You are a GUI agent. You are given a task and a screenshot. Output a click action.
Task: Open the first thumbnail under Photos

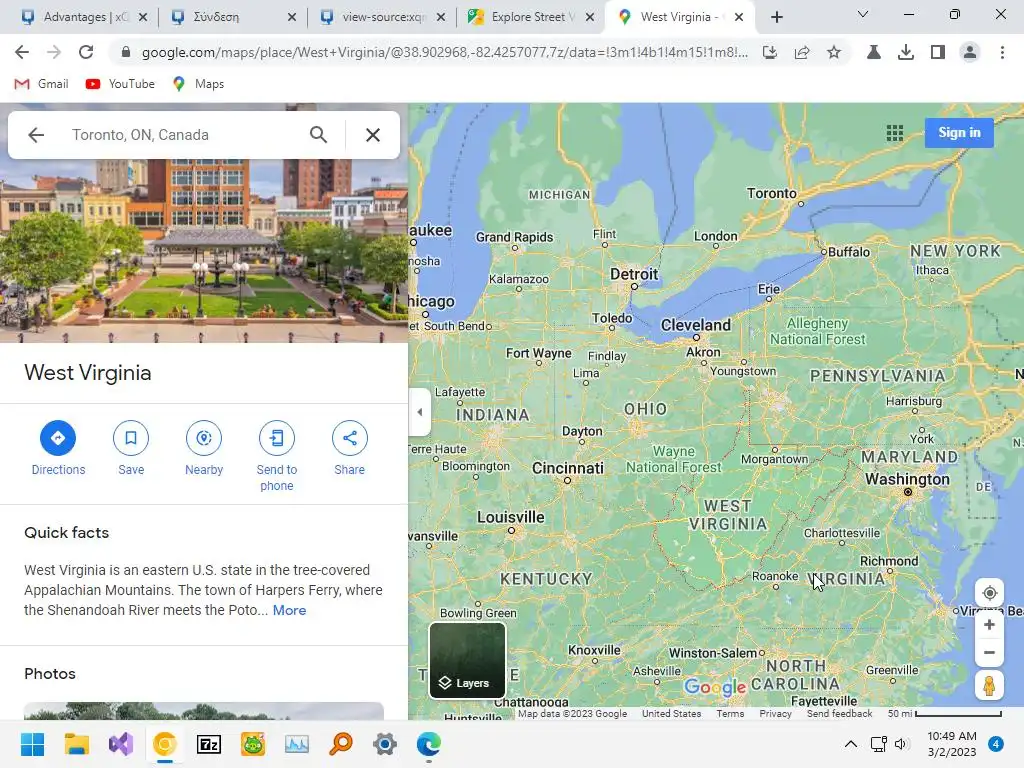pyautogui.click(x=204, y=711)
